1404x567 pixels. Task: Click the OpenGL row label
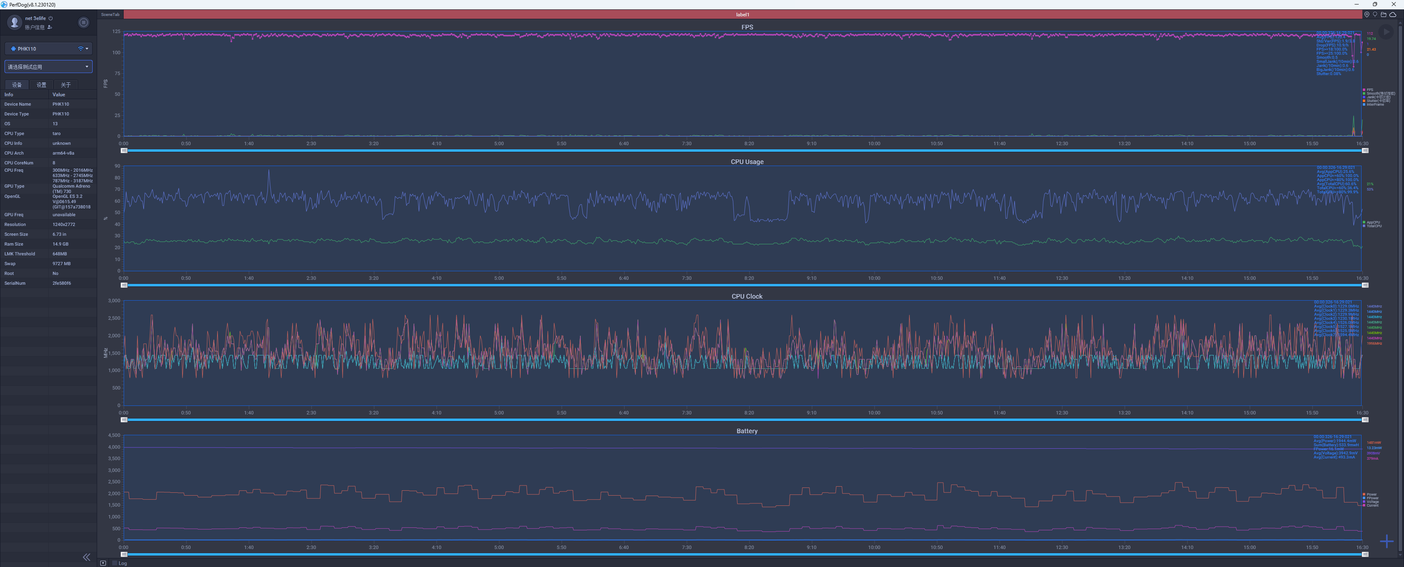point(12,196)
